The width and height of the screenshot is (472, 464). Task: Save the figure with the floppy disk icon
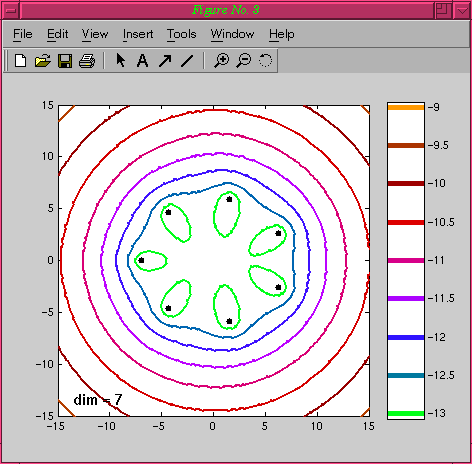point(65,61)
